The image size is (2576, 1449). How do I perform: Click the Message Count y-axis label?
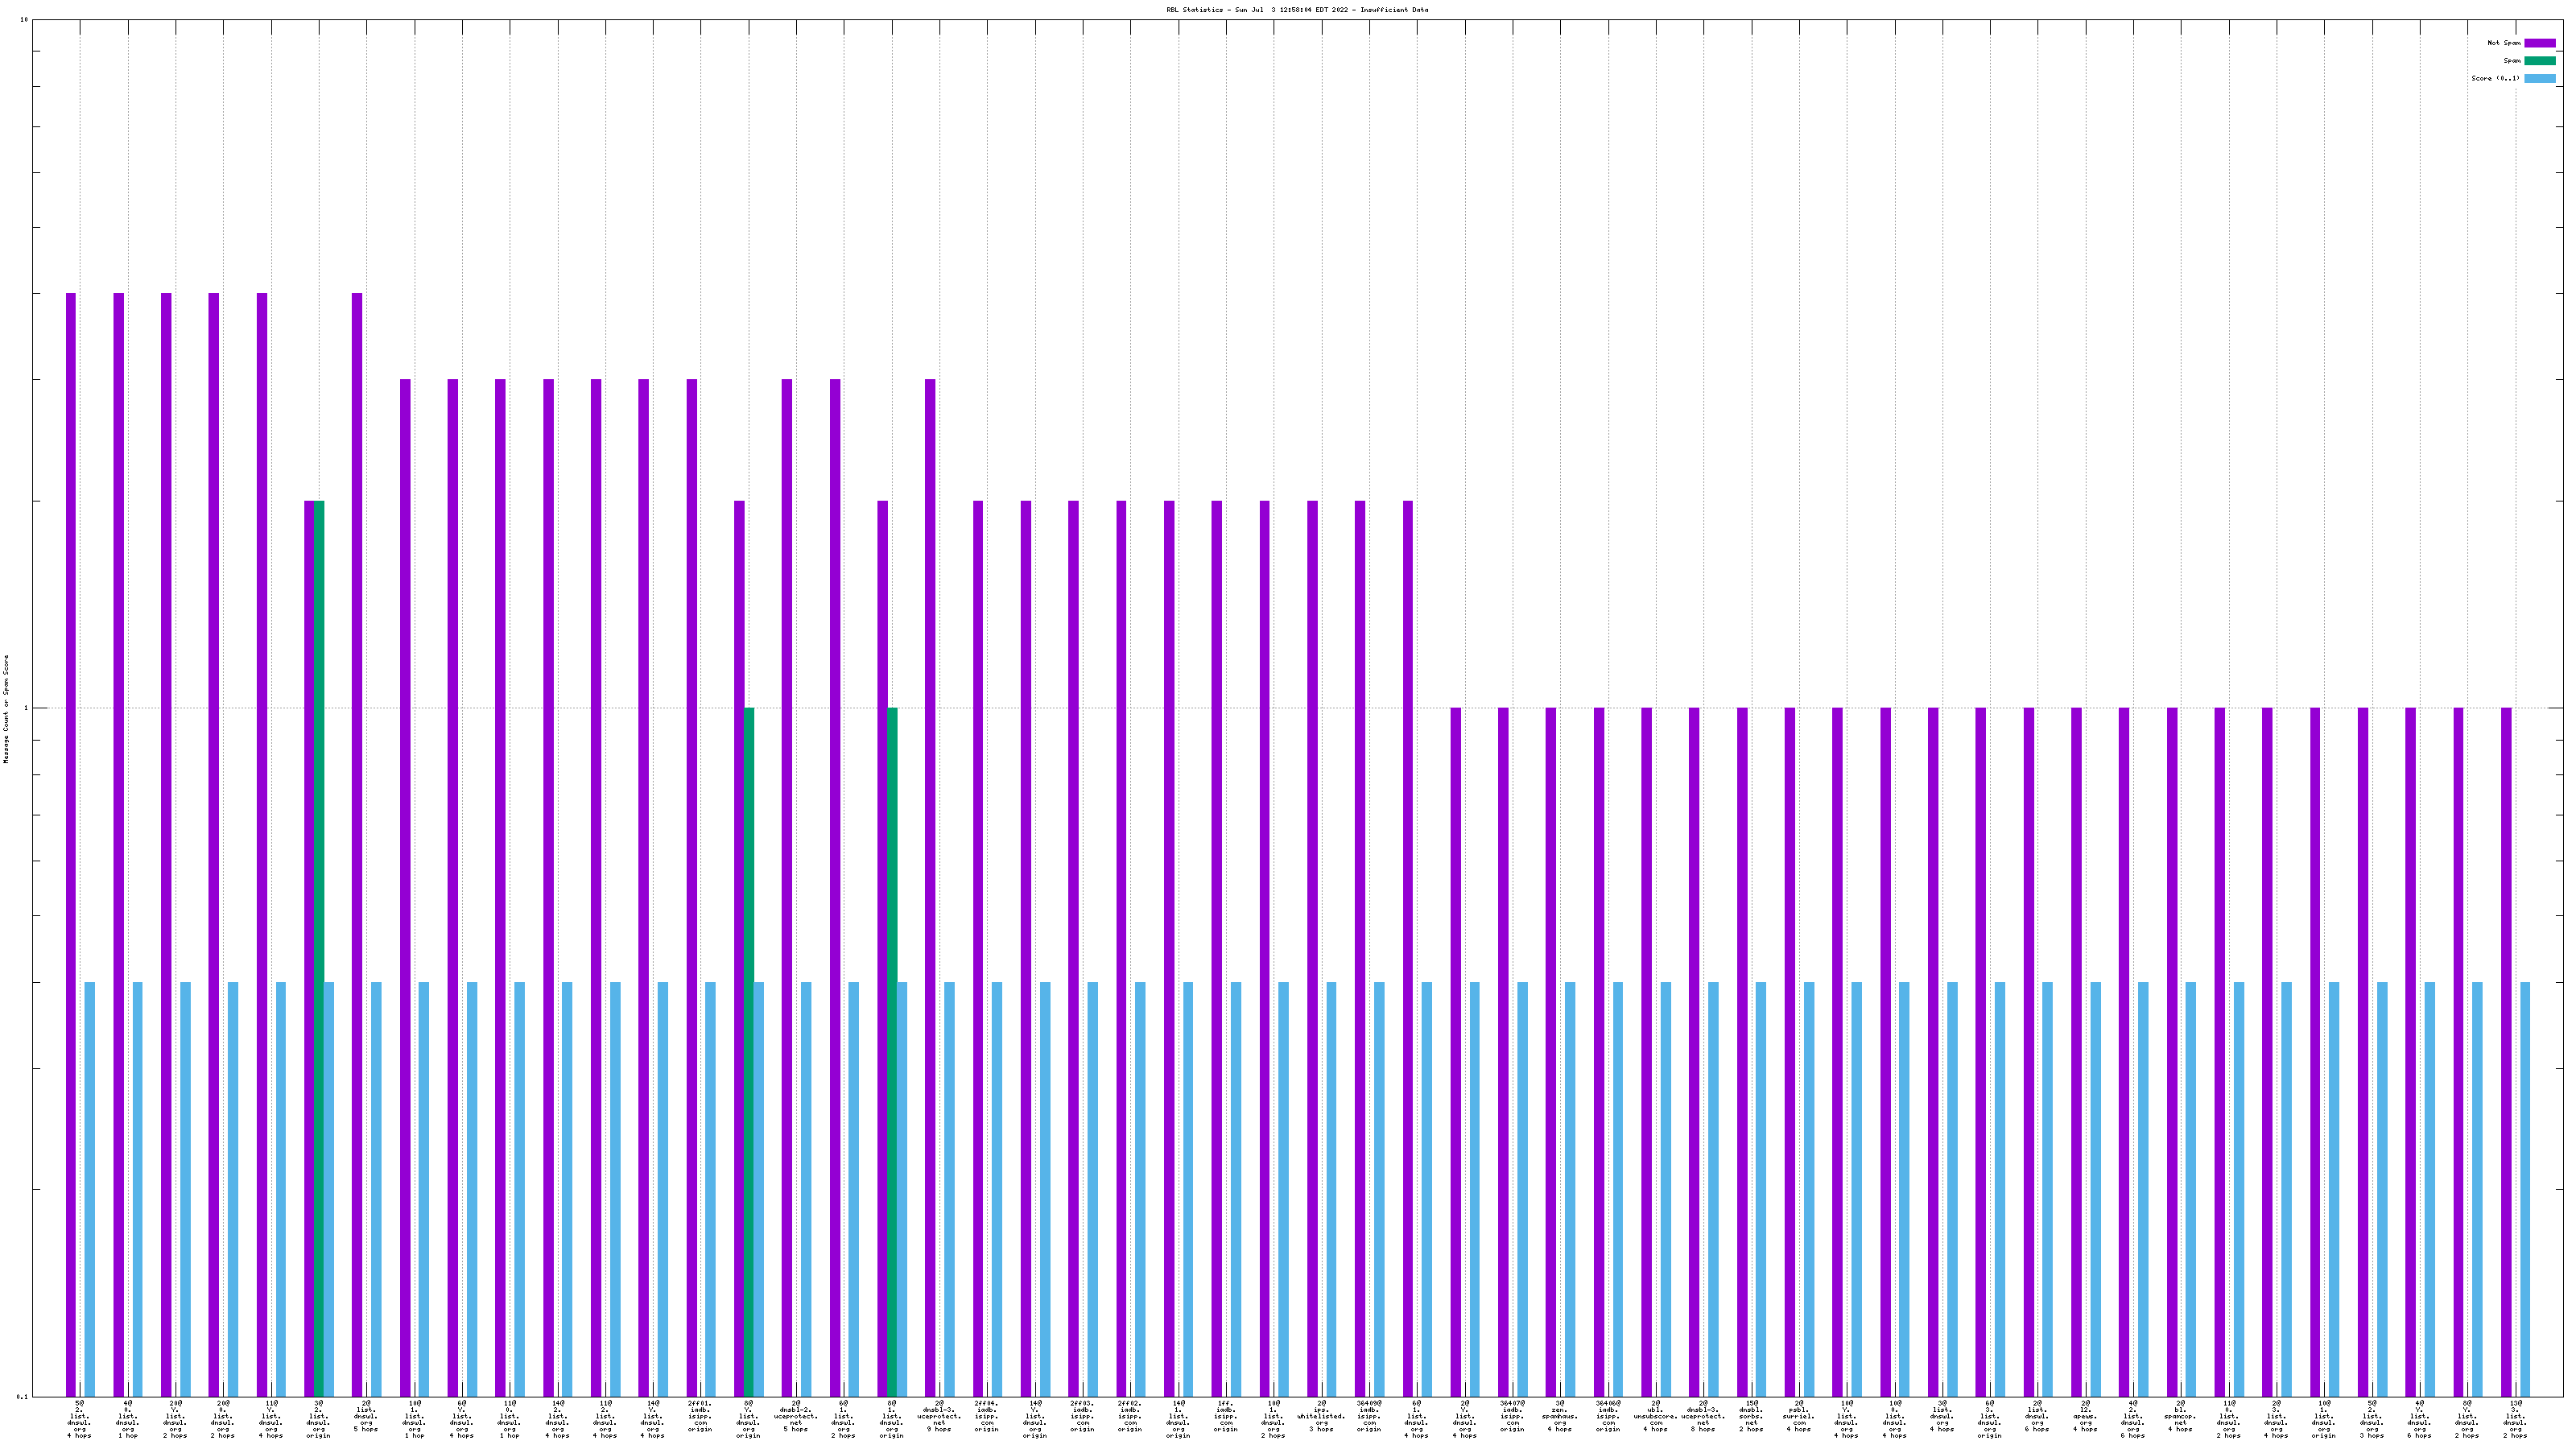[x=6, y=709]
